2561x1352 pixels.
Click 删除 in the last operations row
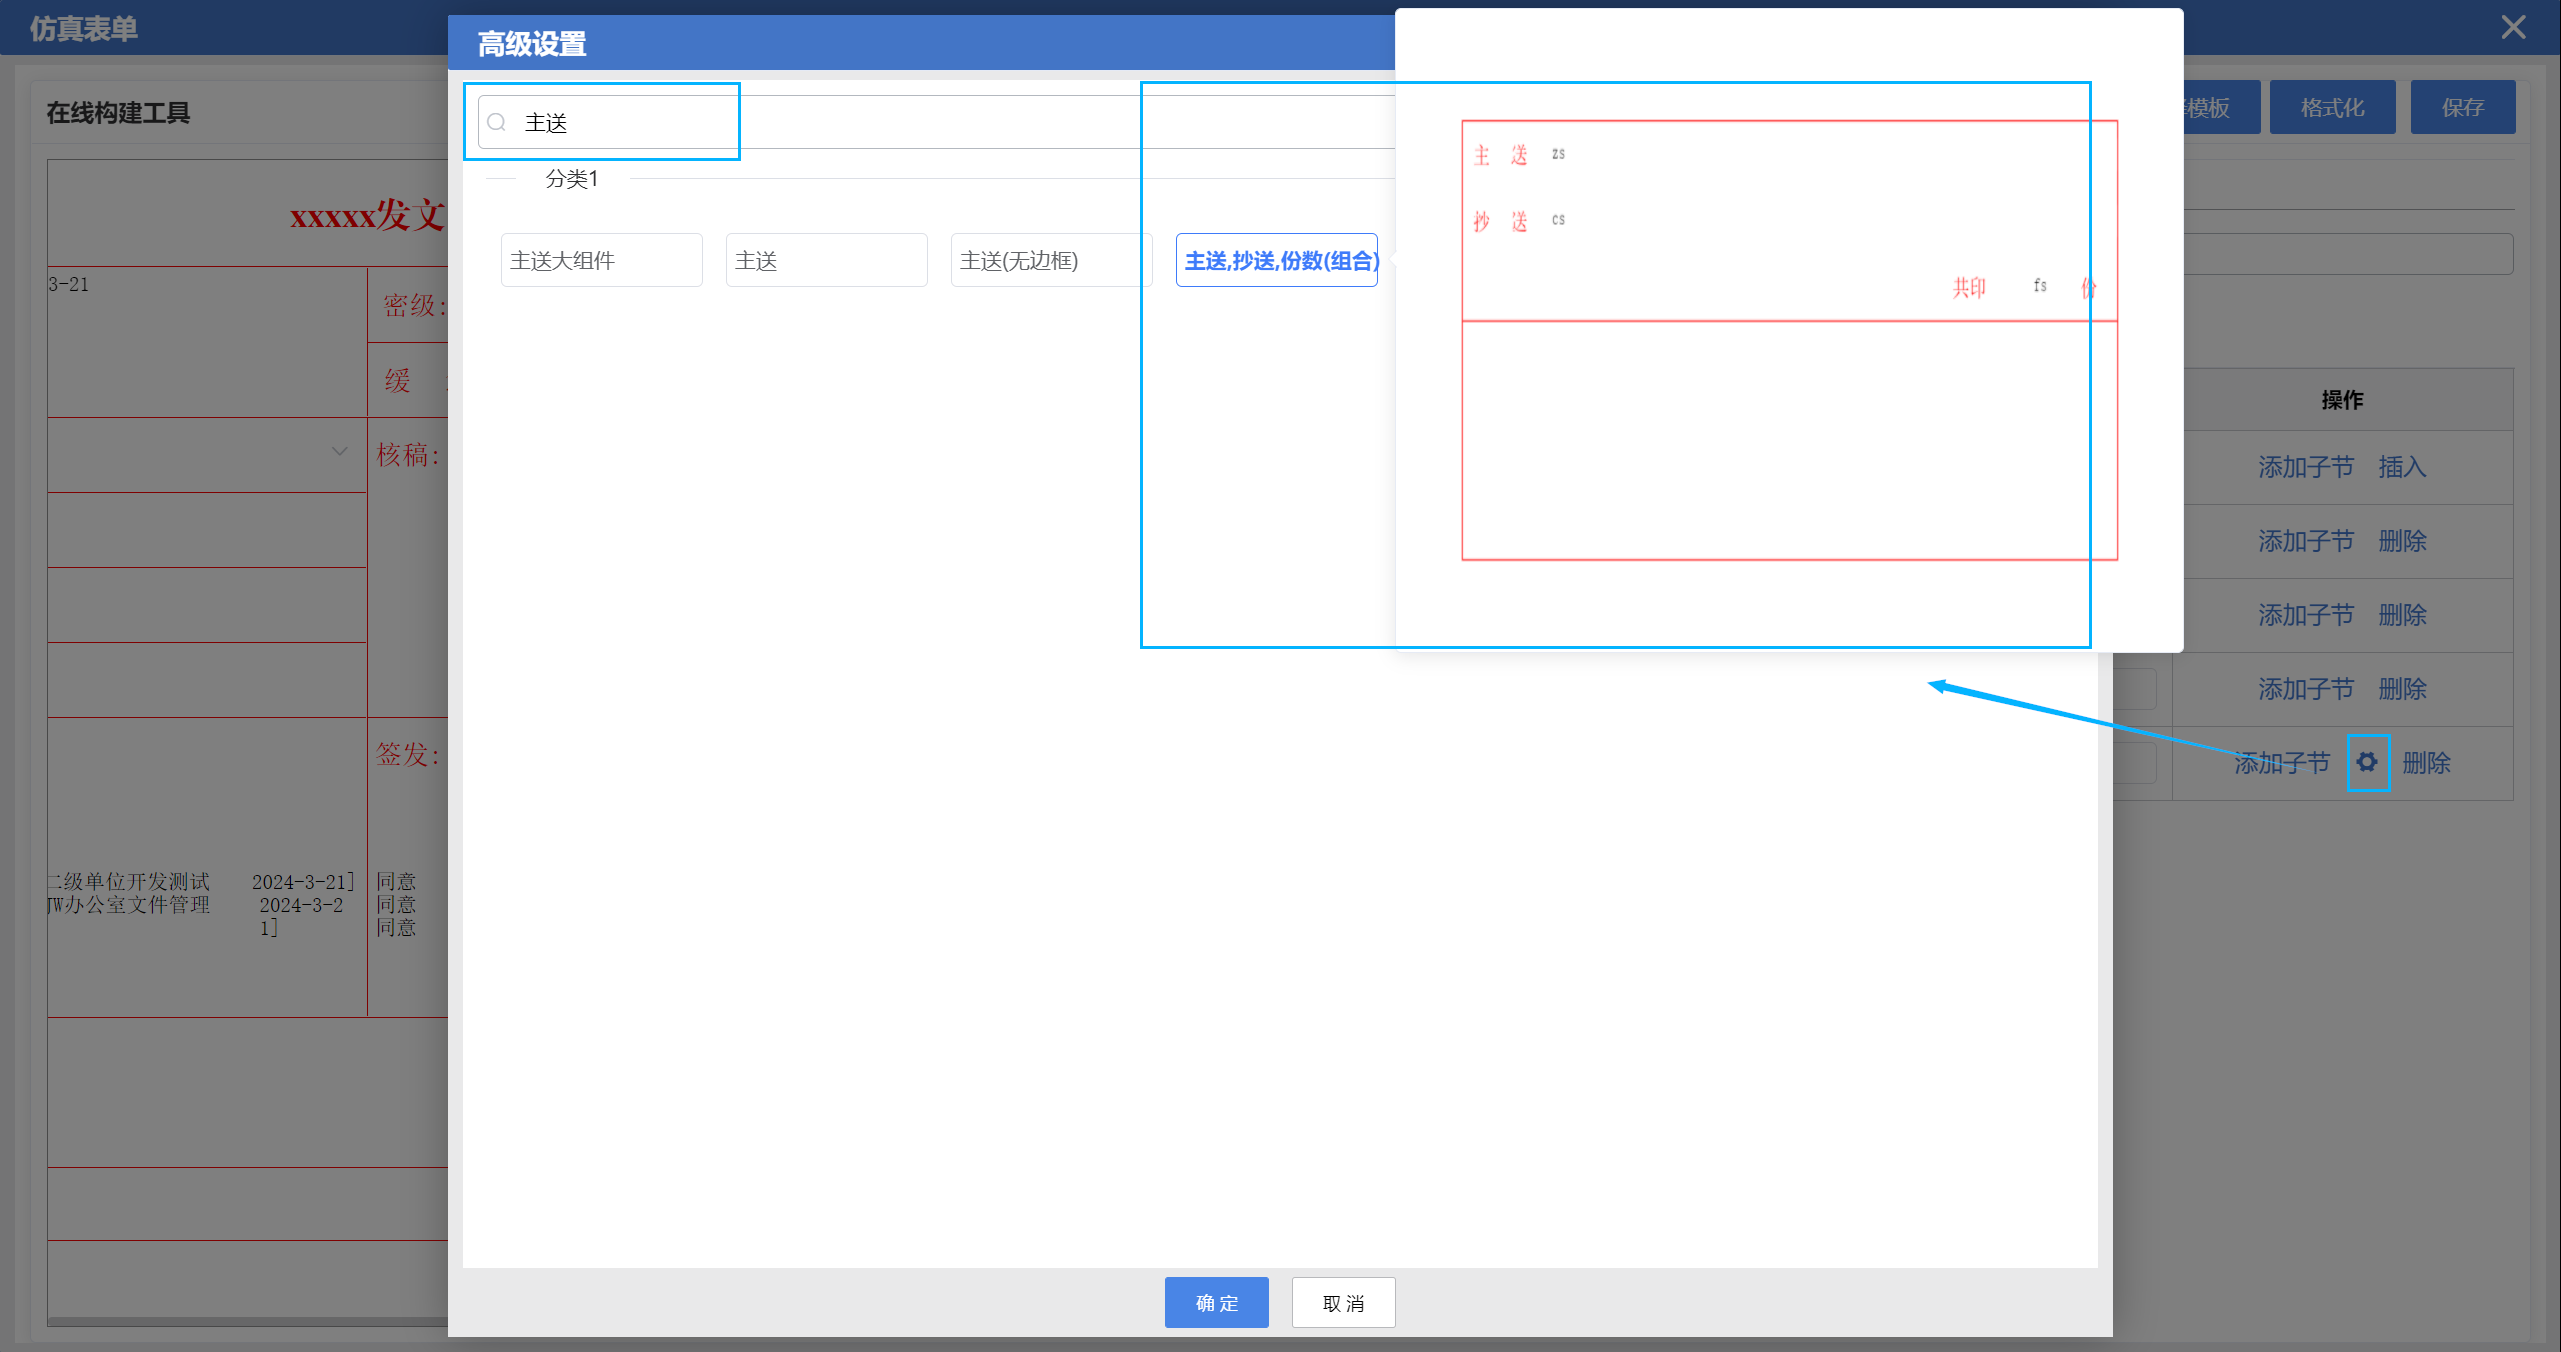point(2426,763)
